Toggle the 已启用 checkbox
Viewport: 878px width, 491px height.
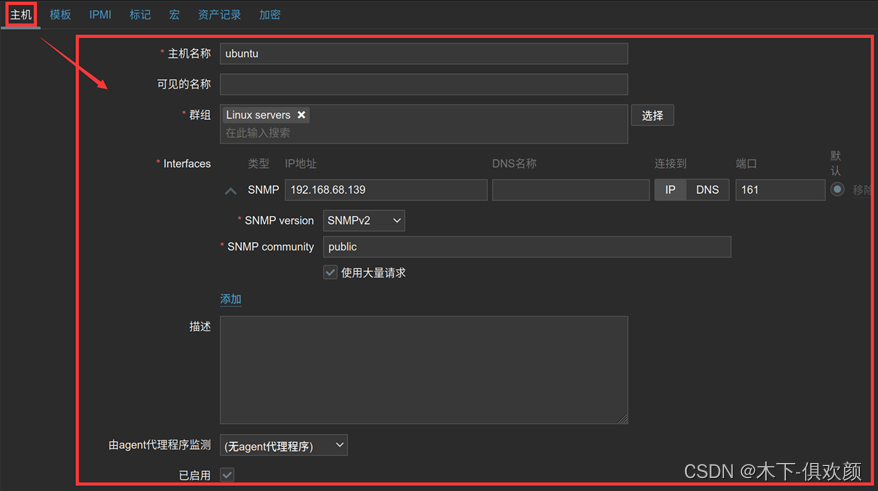pos(227,475)
